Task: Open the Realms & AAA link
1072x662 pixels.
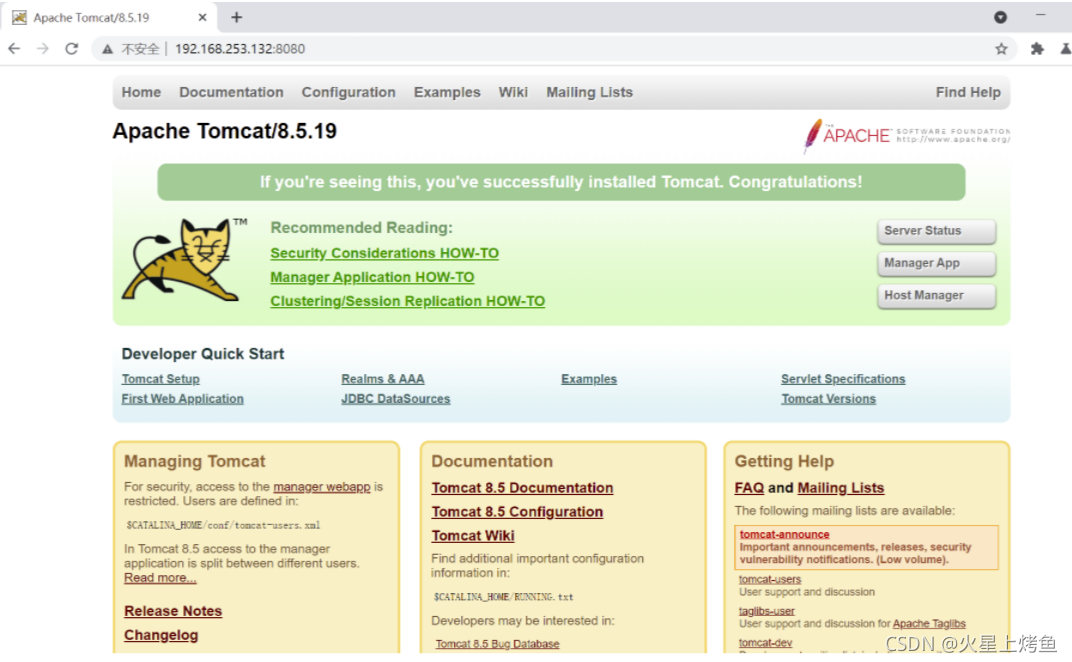Action: (383, 379)
